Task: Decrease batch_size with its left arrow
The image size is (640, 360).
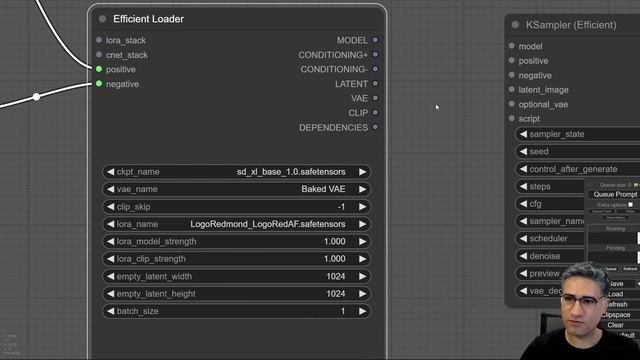Action: (110, 311)
